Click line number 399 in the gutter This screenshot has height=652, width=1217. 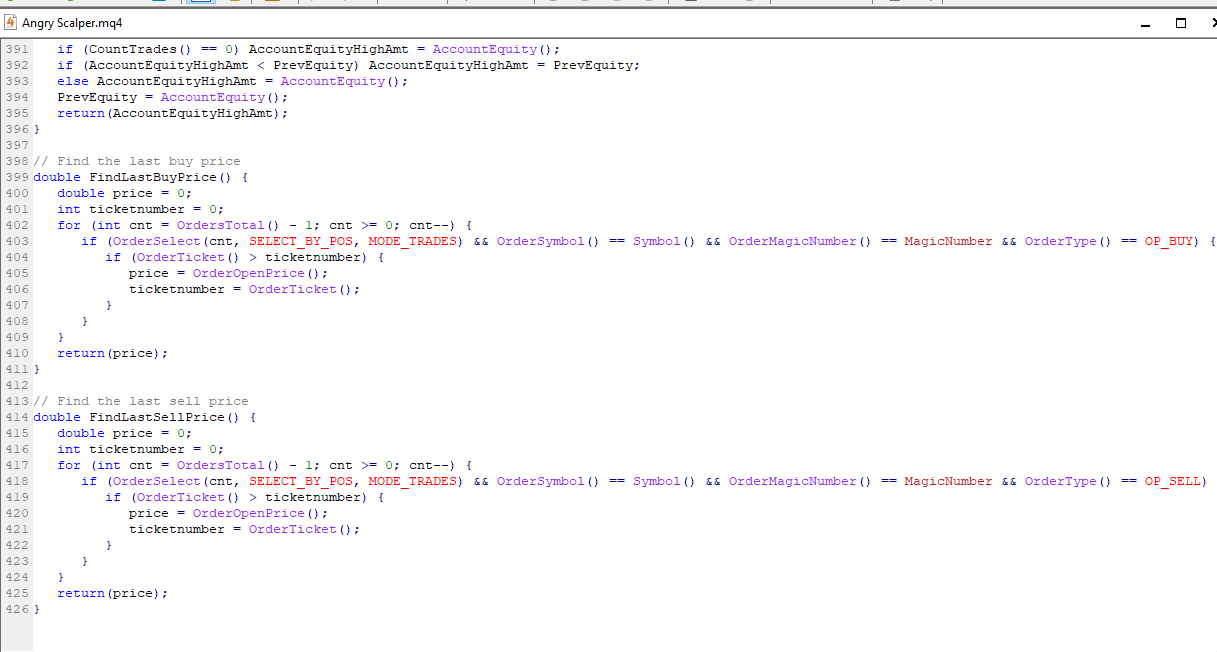click(x=16, y=177)
